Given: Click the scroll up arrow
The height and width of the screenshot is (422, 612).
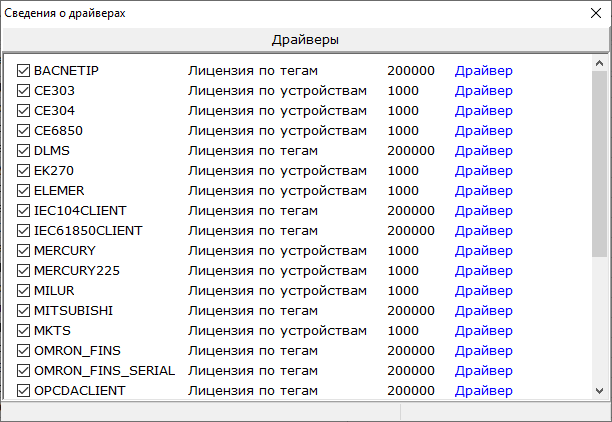Looking at the screenshot, I should (x=600, y=63).
